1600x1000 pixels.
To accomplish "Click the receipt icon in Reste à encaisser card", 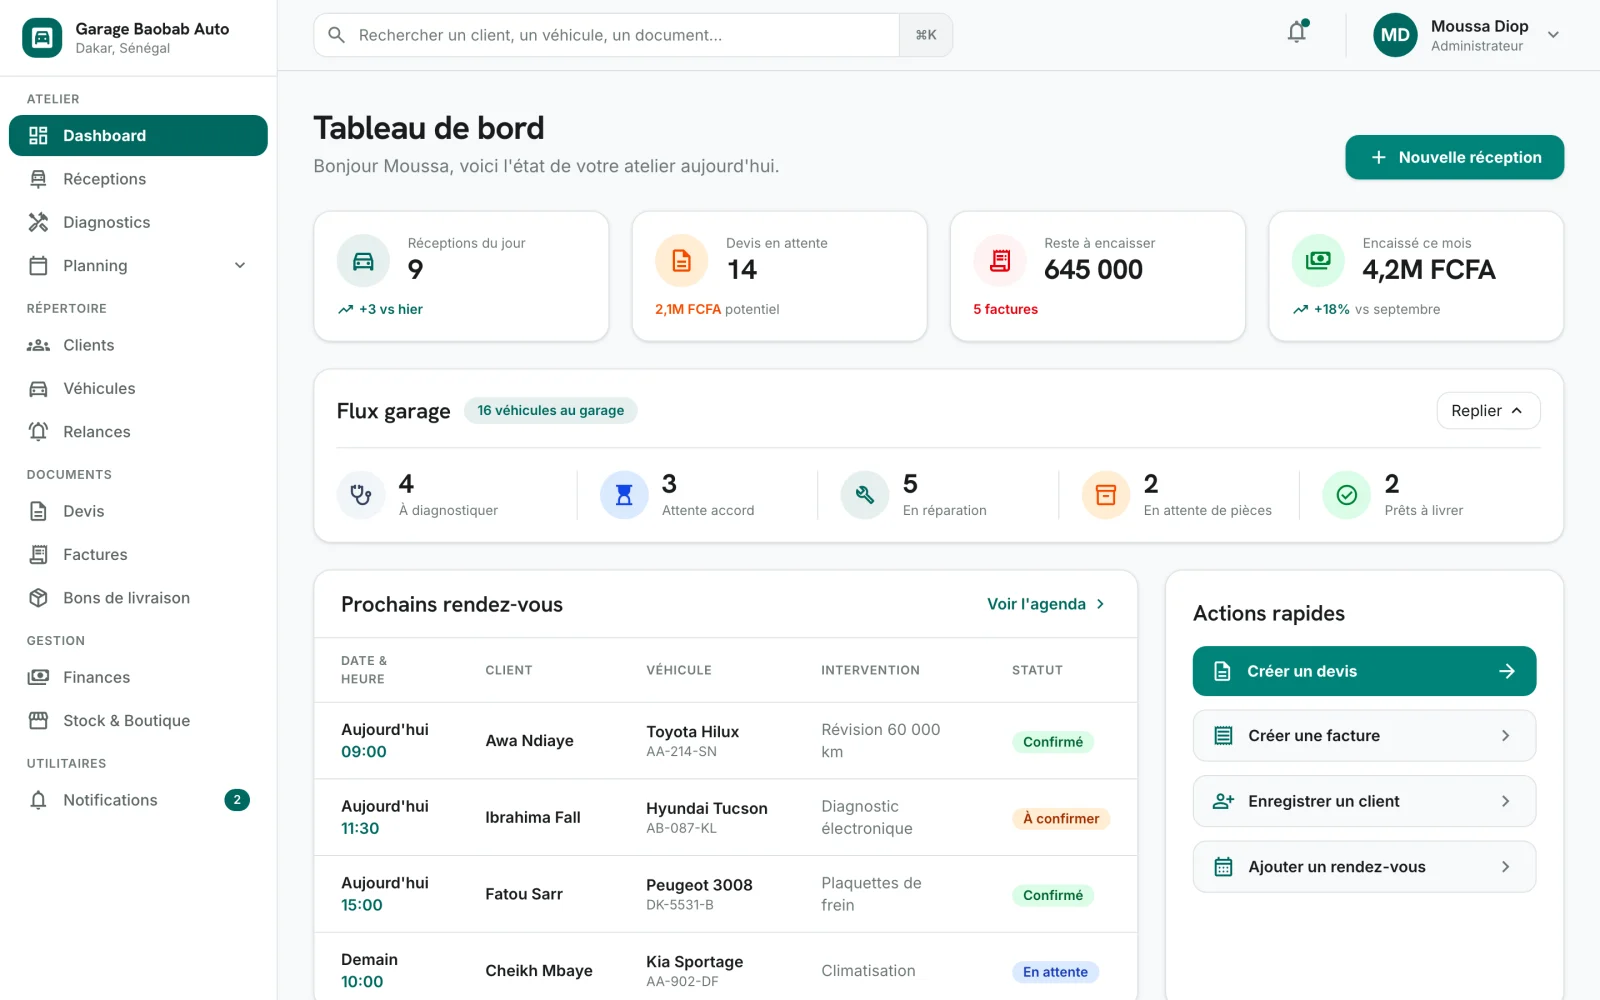I will tap(1000, 260).
